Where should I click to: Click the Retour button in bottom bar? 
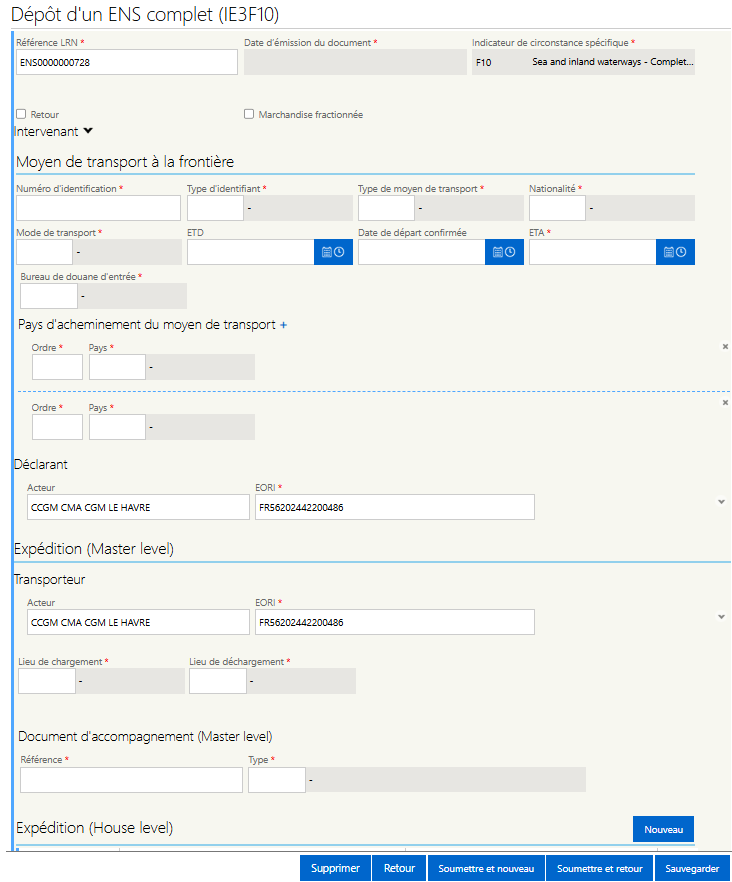[x=399, y=868]
